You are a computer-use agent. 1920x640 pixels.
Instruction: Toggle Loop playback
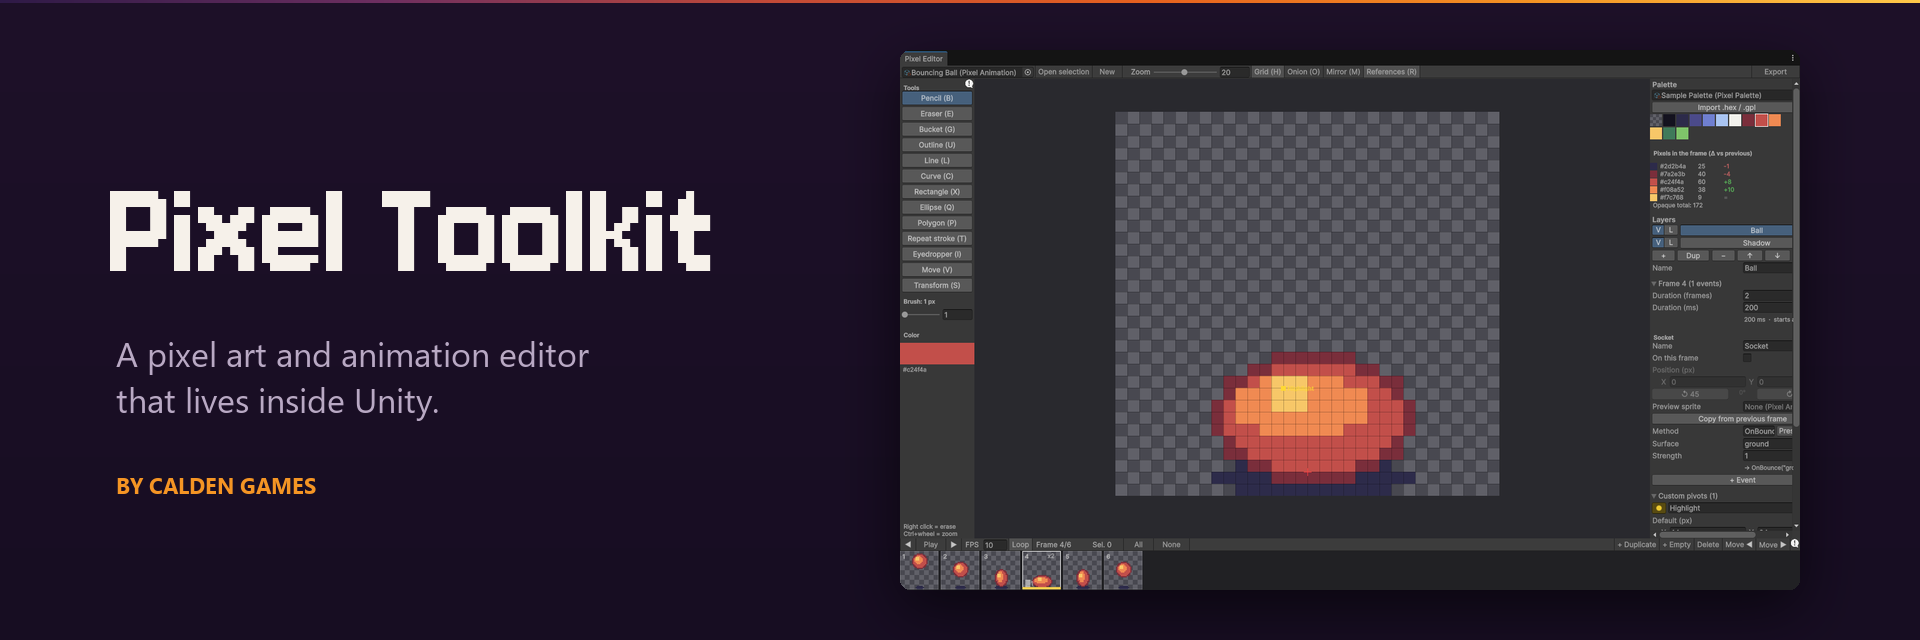point(1020,545)
